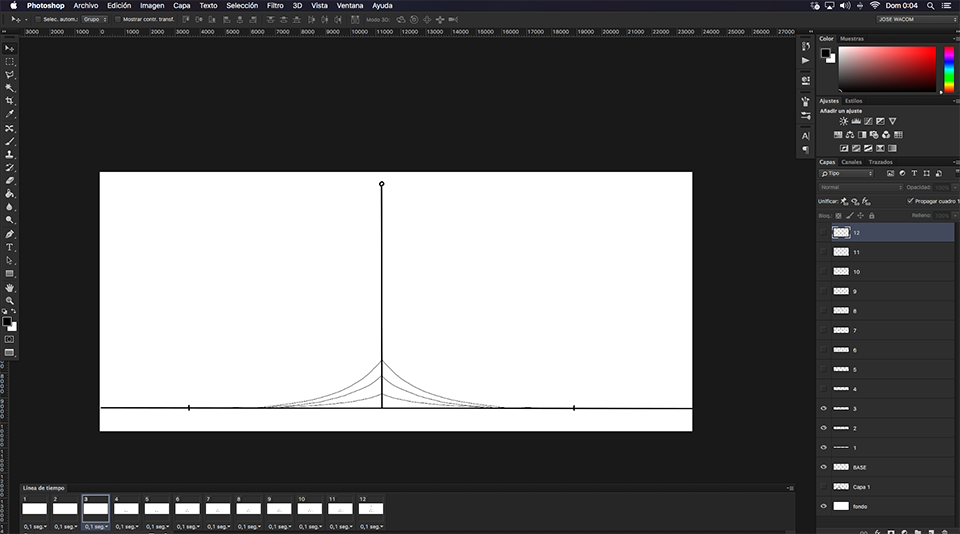Enable Mostrar contr. transf. checkbox
Screen dimensions: 960x534
pos(118,20)
